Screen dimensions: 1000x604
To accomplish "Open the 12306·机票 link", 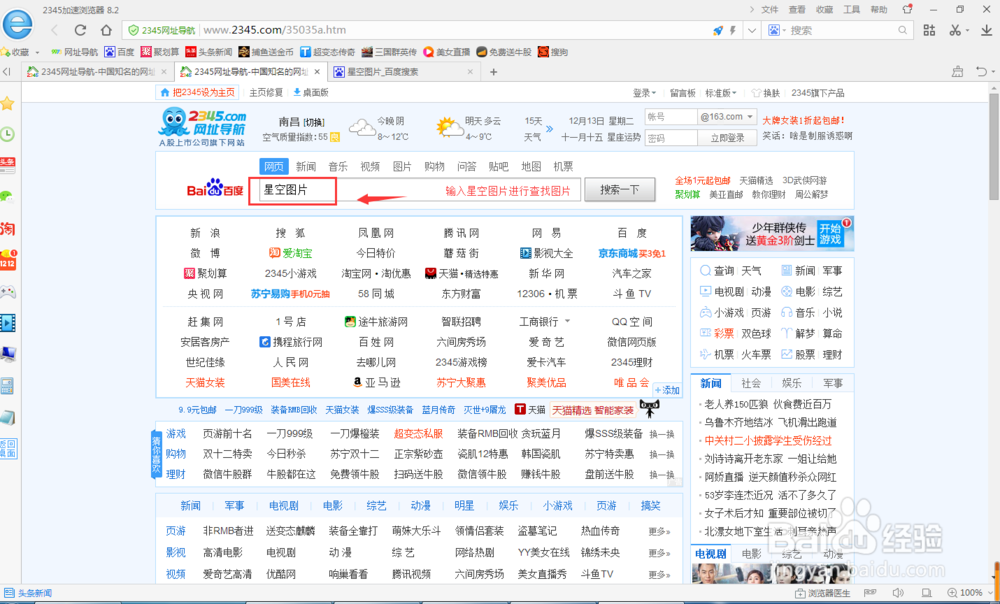I will [547, 293].
